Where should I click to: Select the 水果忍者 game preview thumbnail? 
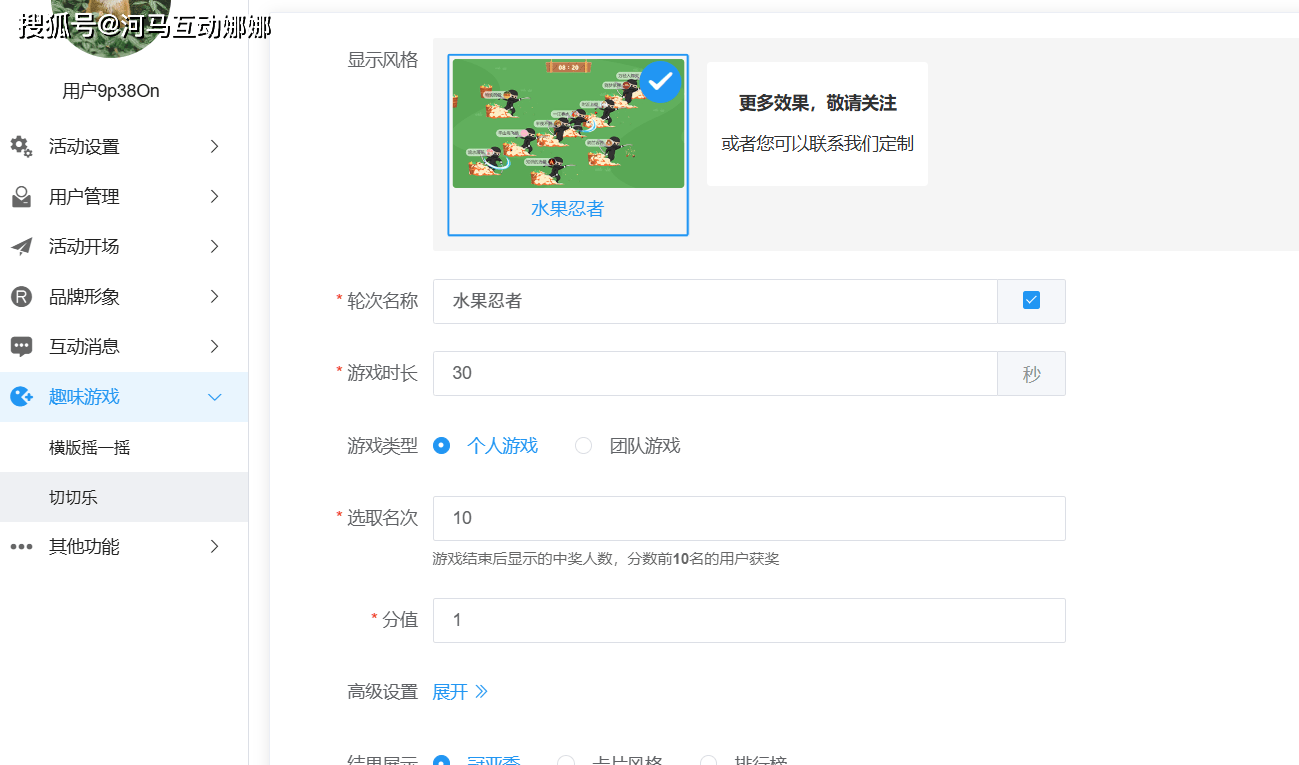pyautogui.click(x=567, y=122)
